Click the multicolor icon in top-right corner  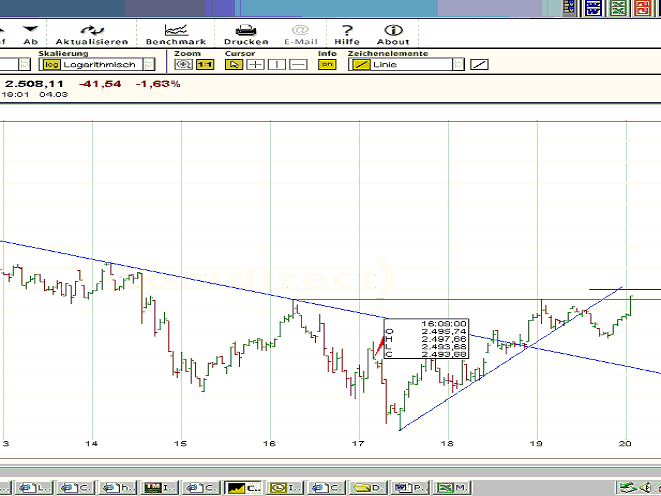coord(569,8)
